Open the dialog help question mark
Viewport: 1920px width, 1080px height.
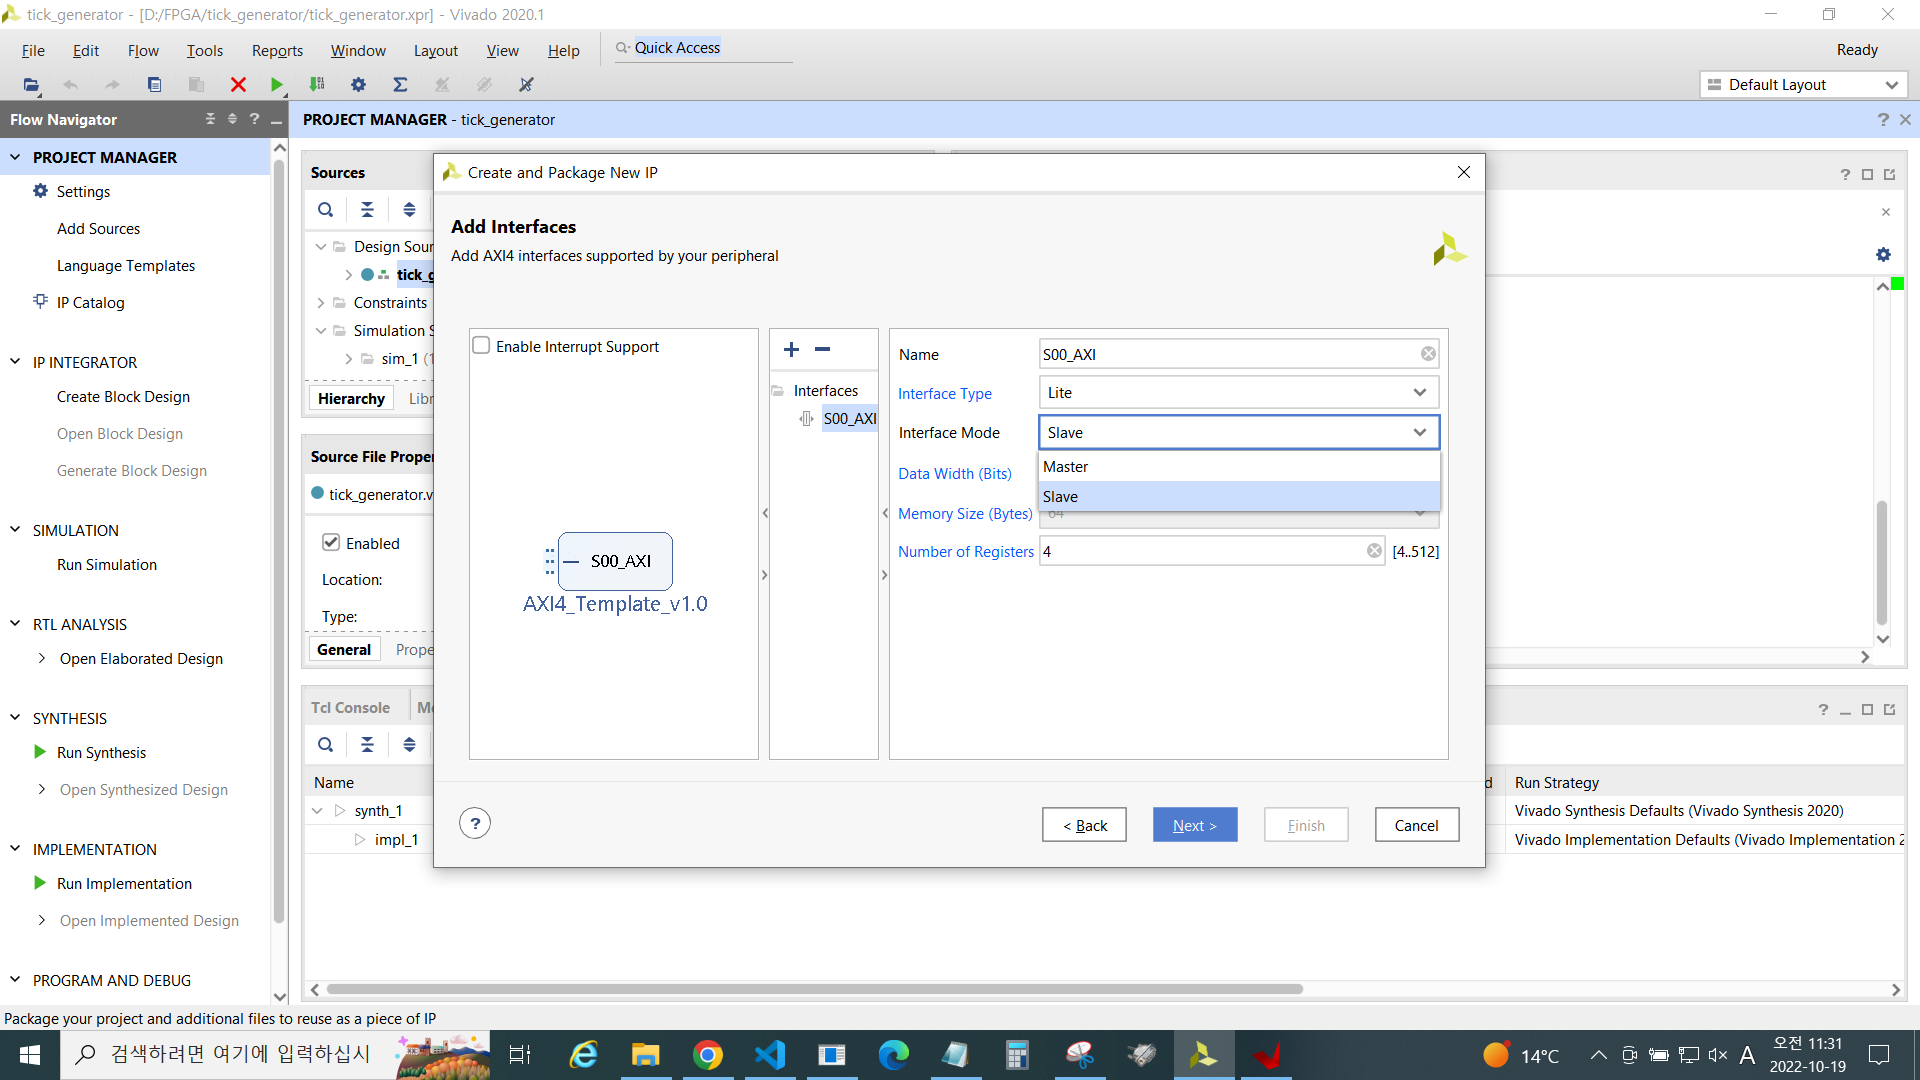(x=475, y=824)
